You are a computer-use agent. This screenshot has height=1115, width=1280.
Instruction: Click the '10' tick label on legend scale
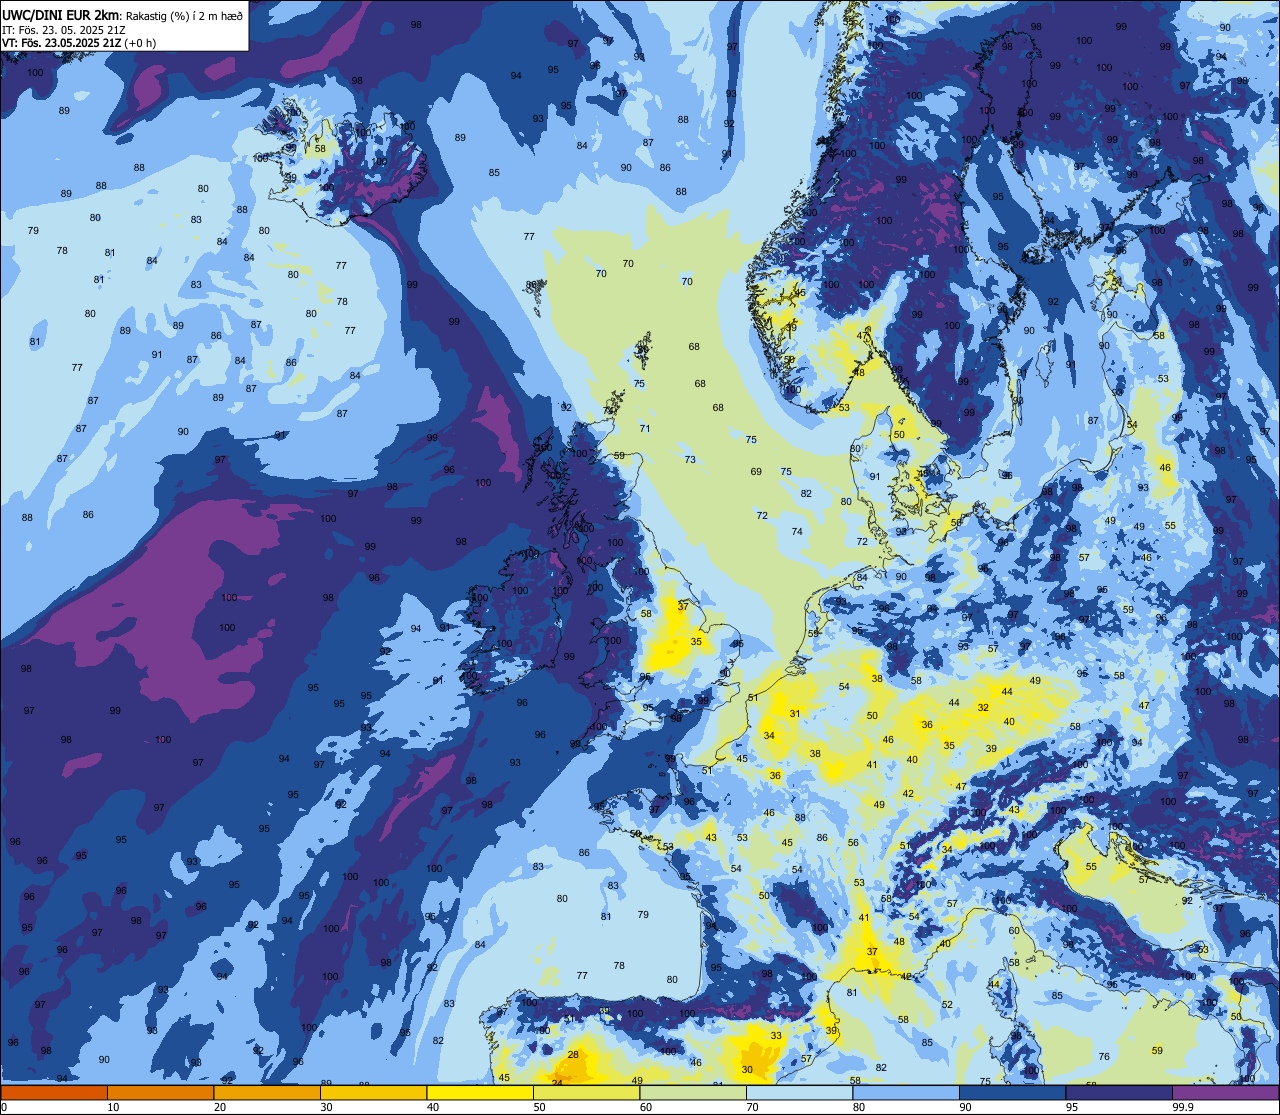[x=113, y=1107]
